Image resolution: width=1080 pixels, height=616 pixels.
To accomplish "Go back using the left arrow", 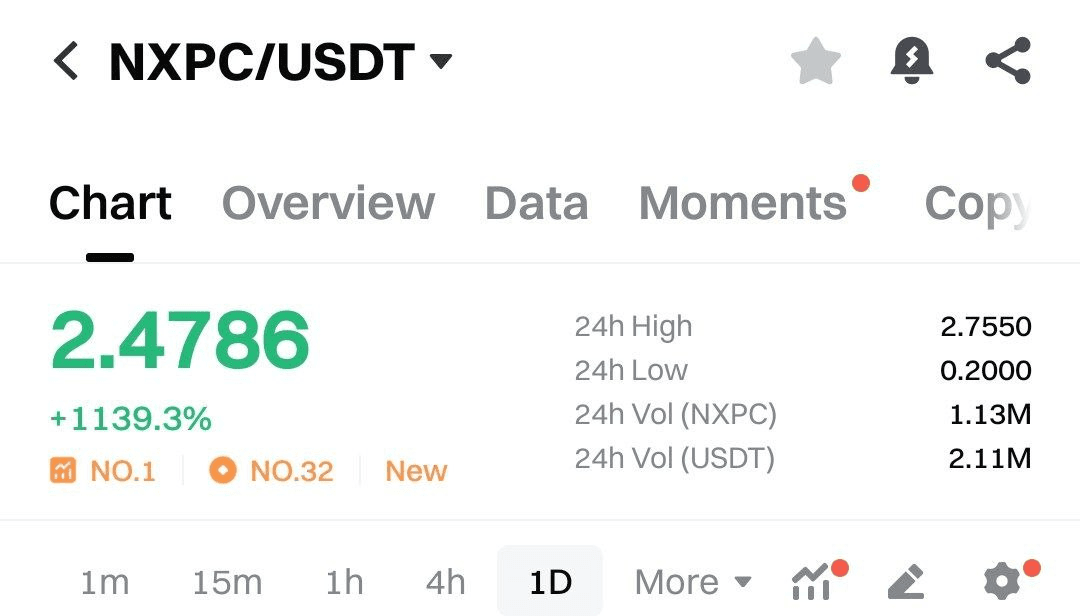I will [x=65, y=61].
